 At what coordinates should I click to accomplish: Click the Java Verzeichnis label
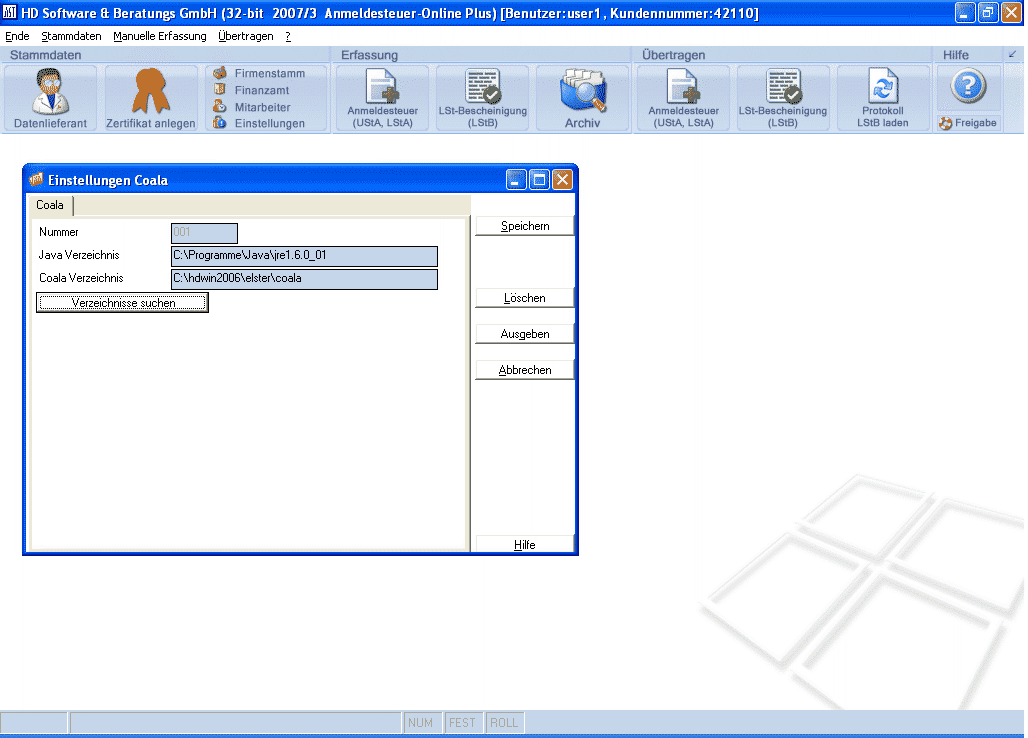pos(79,255)
